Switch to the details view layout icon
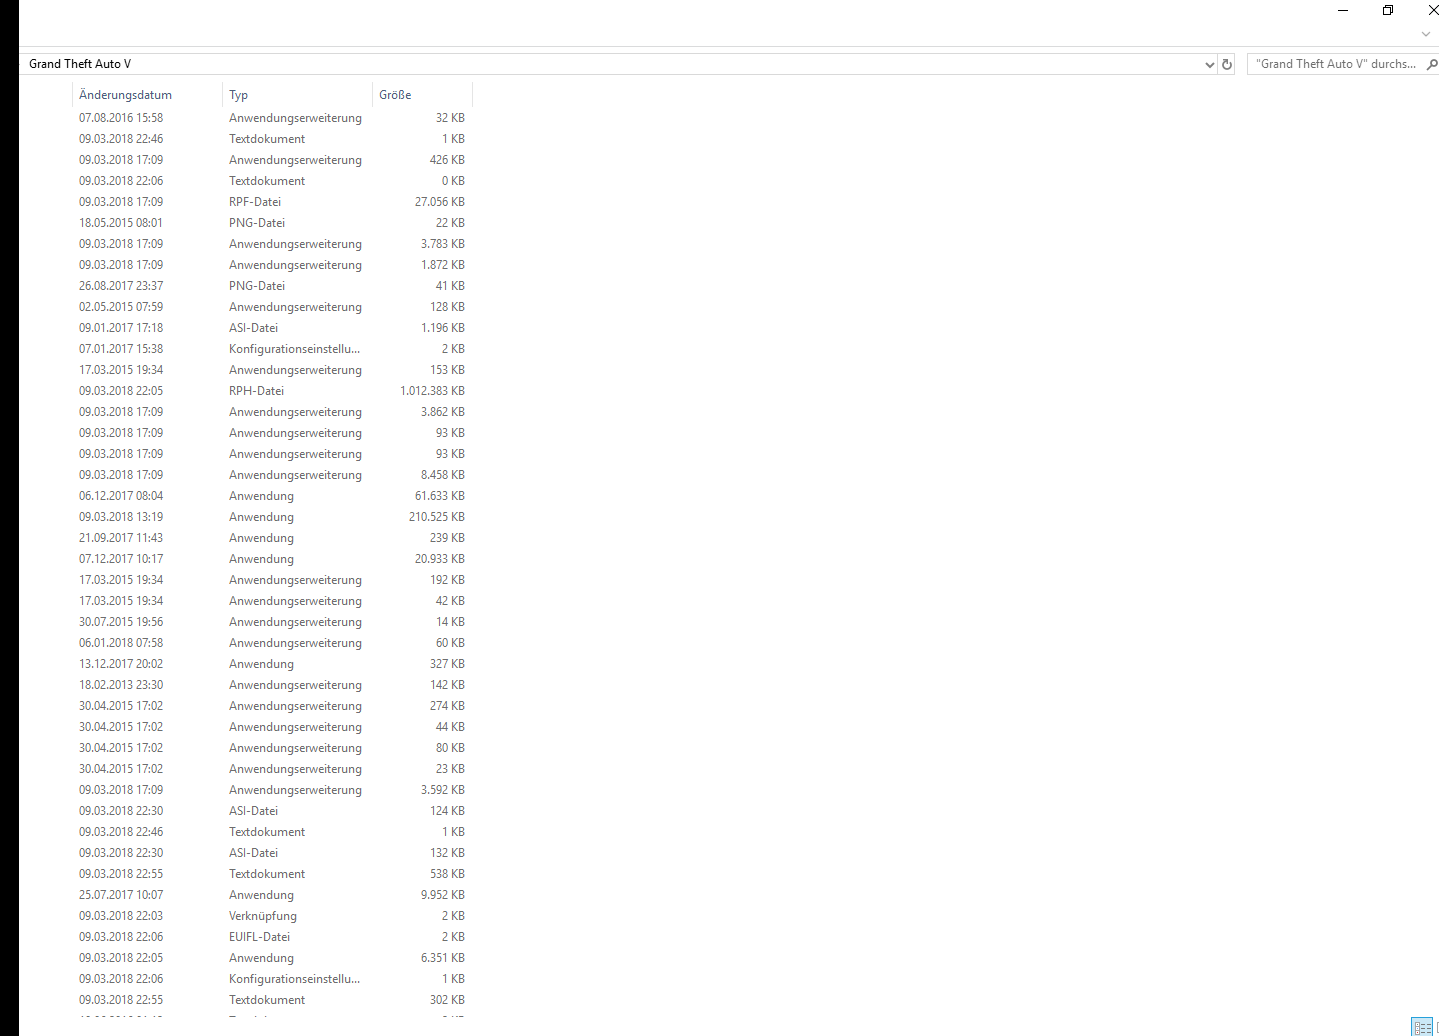 1422,1027
